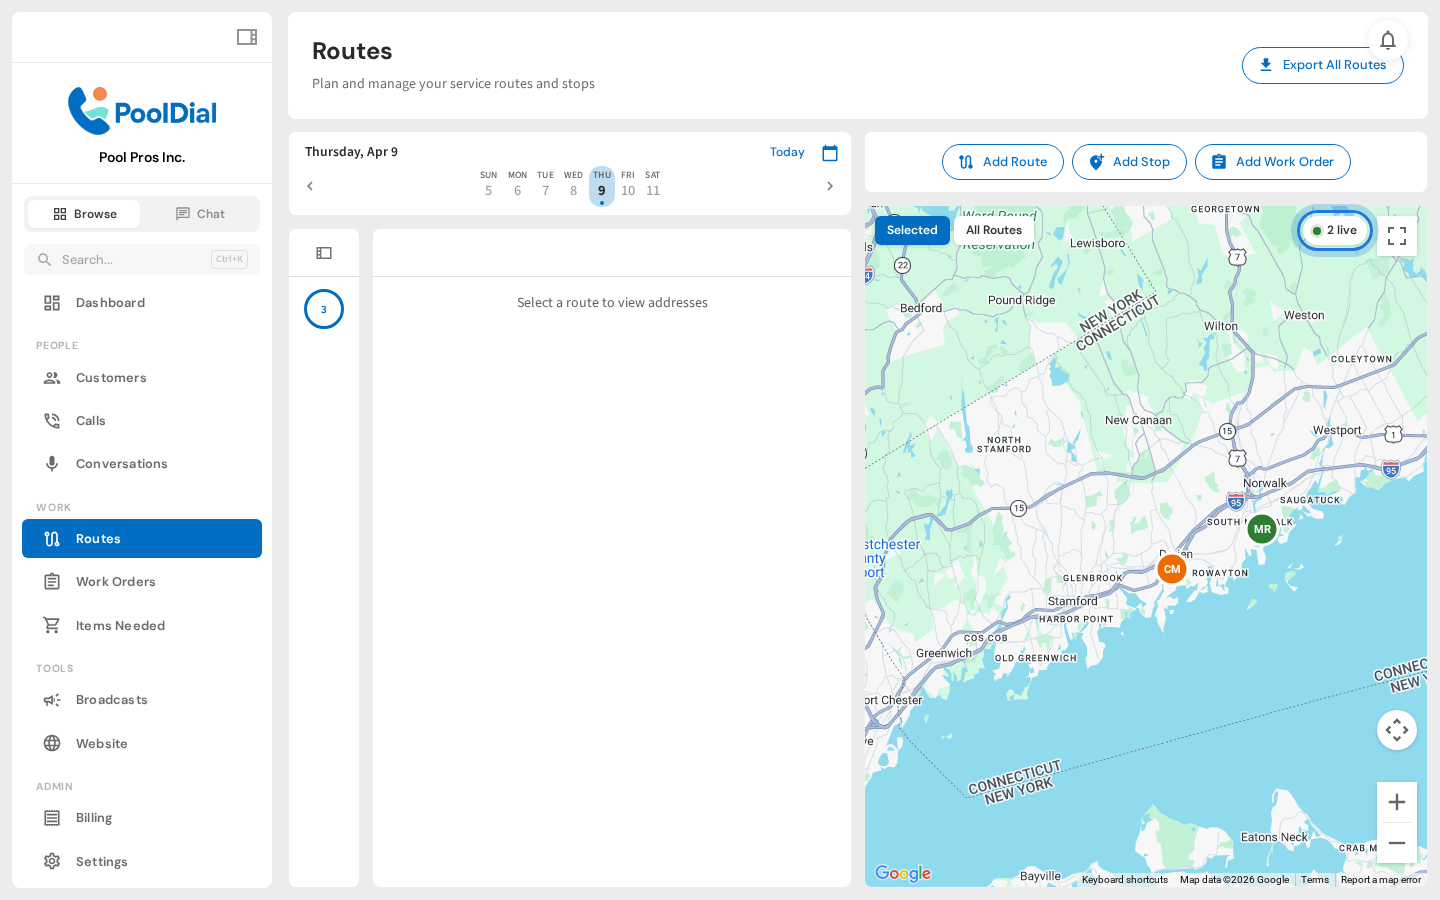Switch to the Chat tab
Viewport: 1440px width, 900px height.
click(200, 214)
